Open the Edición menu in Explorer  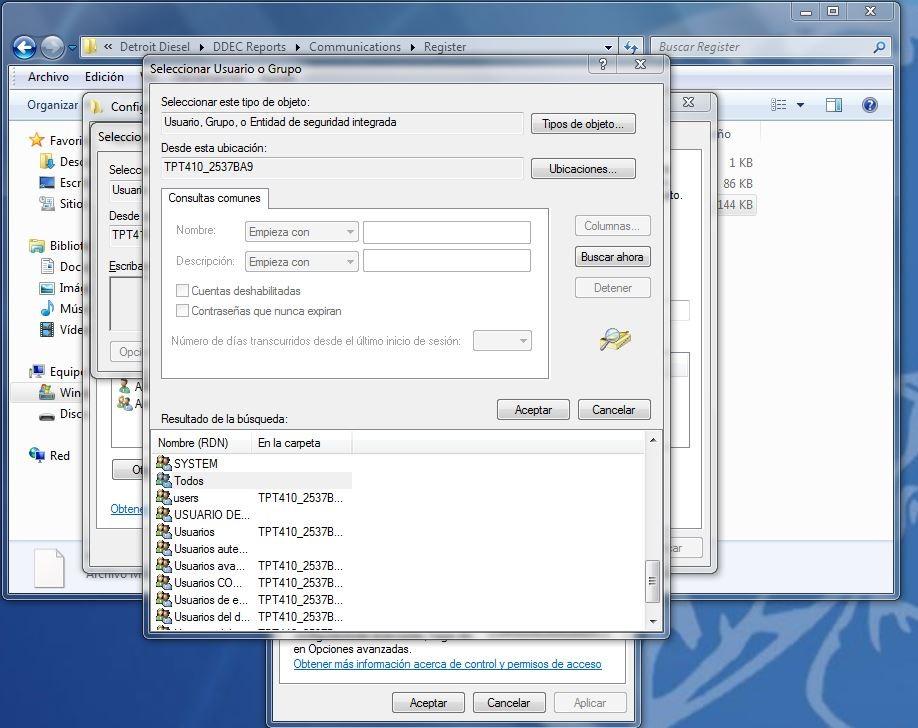point(104,77)
